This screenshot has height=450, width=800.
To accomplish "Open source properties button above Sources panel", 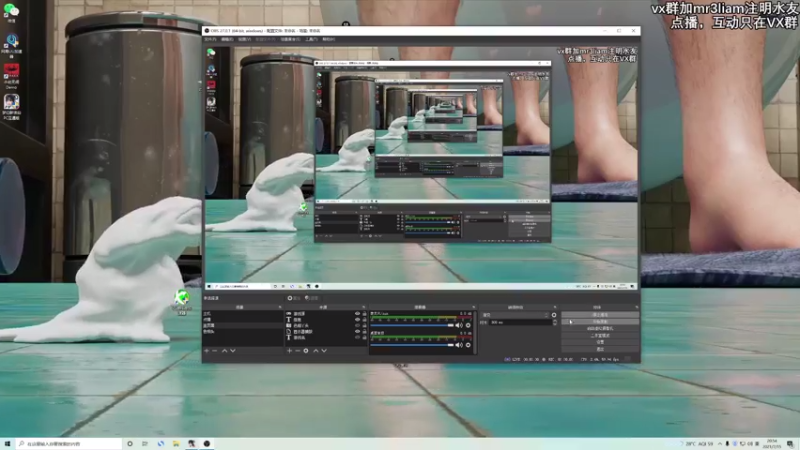I will tap(294, 298).
